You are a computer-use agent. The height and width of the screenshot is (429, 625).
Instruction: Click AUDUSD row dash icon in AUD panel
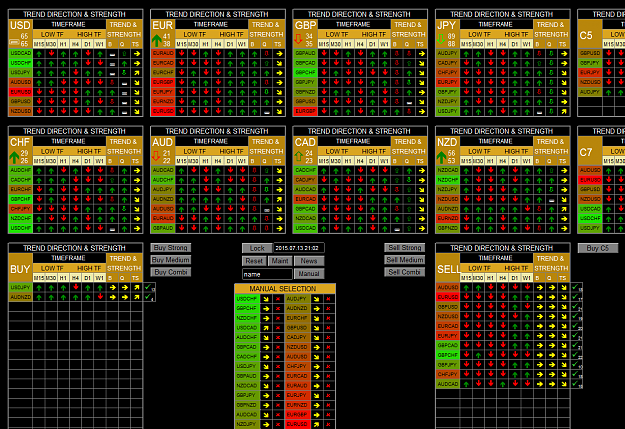click(x=267, y=210)
